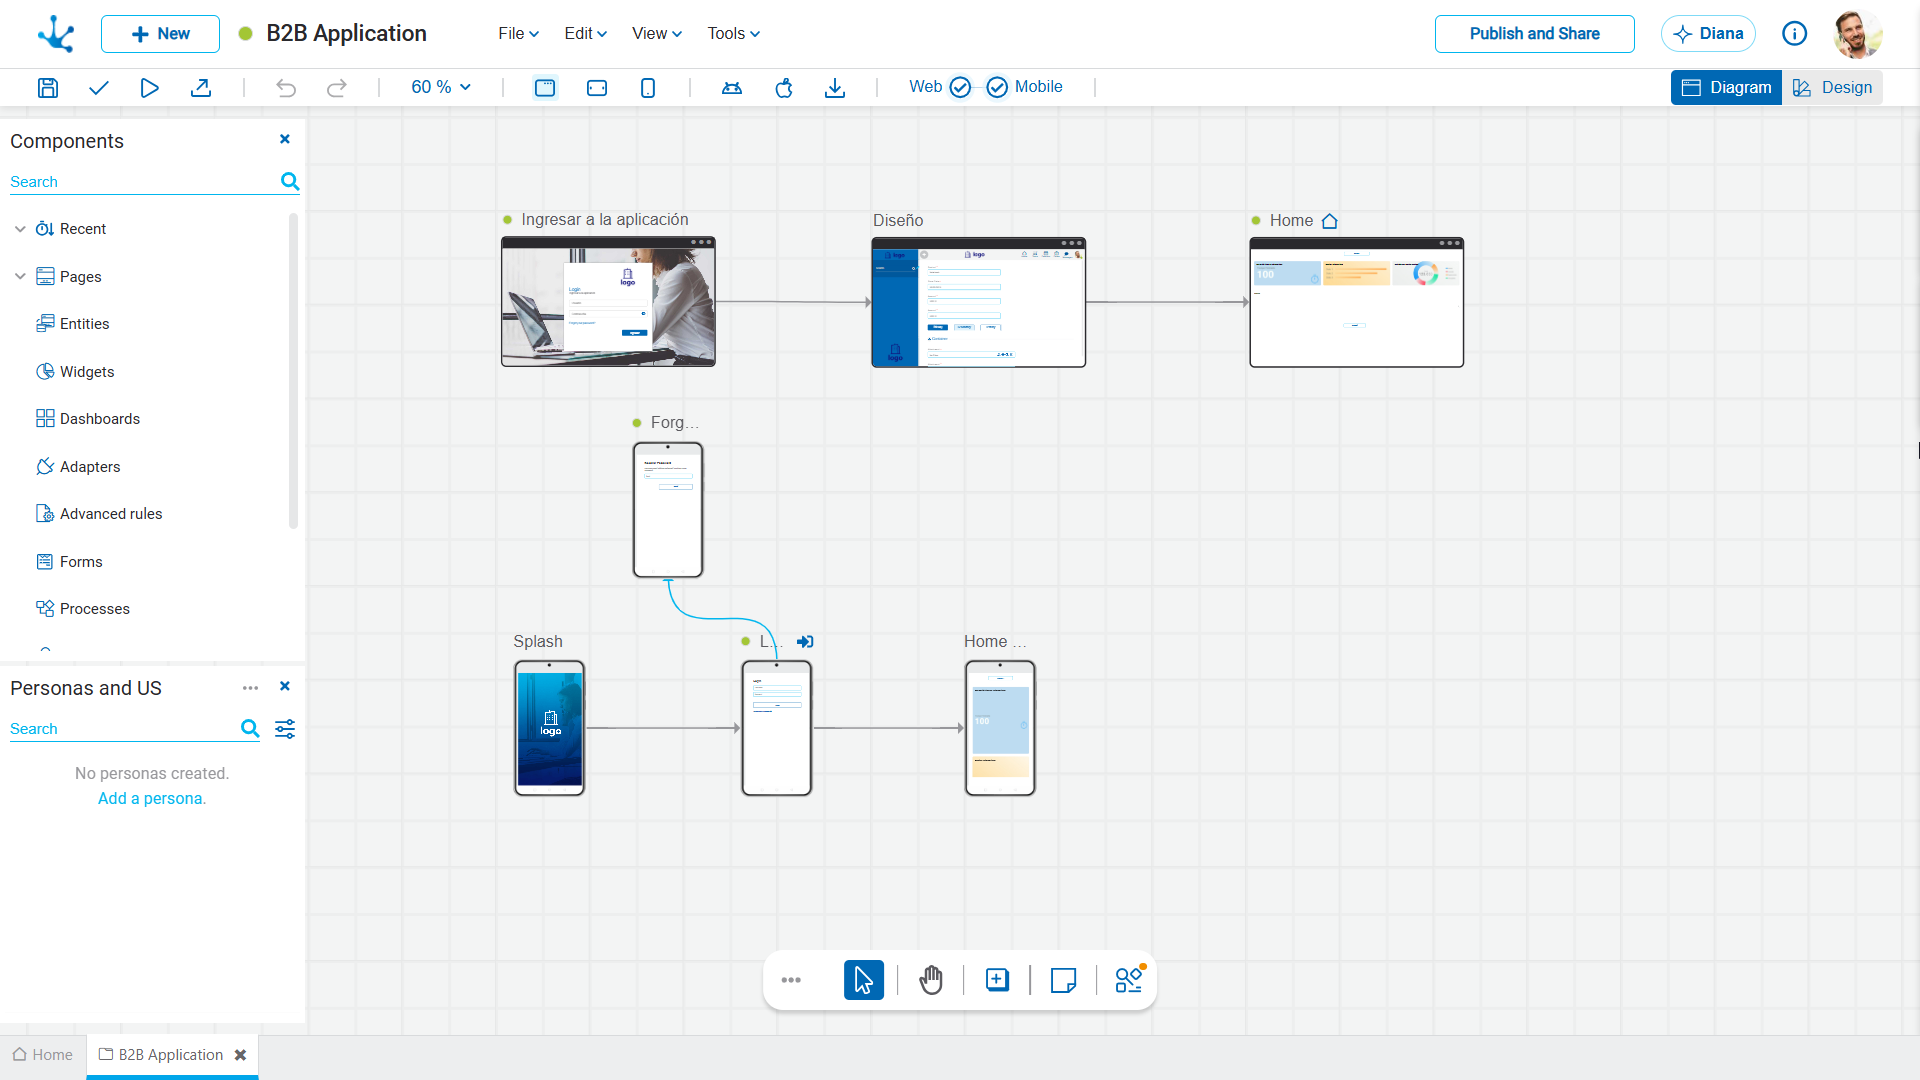
Task: Open more options dots in bottom toolbar
Action: (x=791, y=980)
